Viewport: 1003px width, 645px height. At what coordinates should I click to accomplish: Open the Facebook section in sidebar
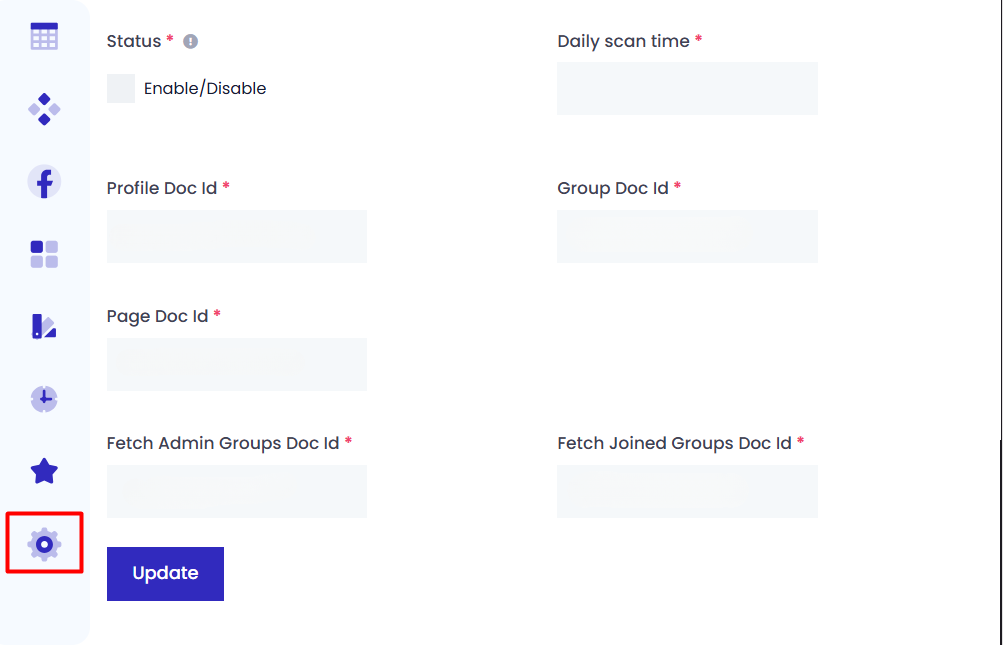point(44,181)
